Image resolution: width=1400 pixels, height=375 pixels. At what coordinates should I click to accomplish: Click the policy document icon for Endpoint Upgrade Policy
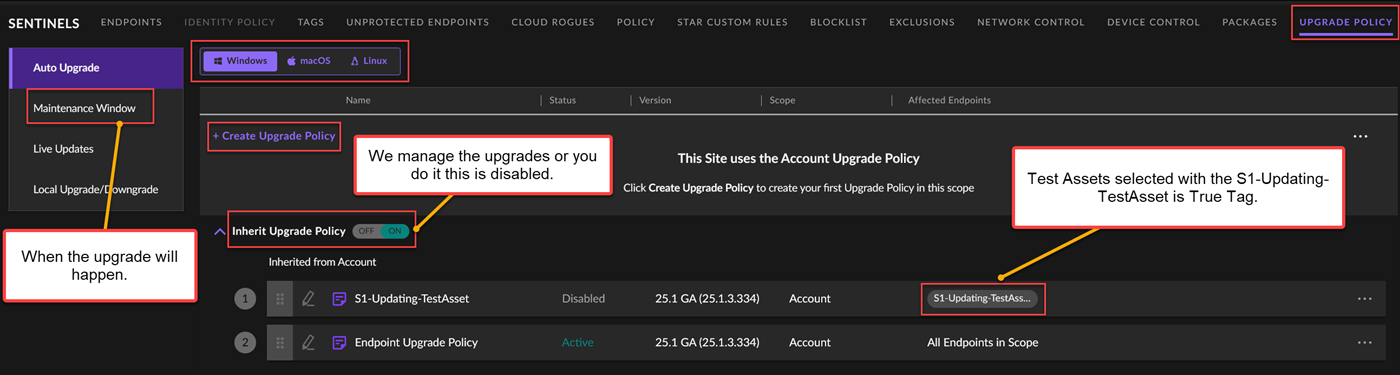tap(339, 342)
